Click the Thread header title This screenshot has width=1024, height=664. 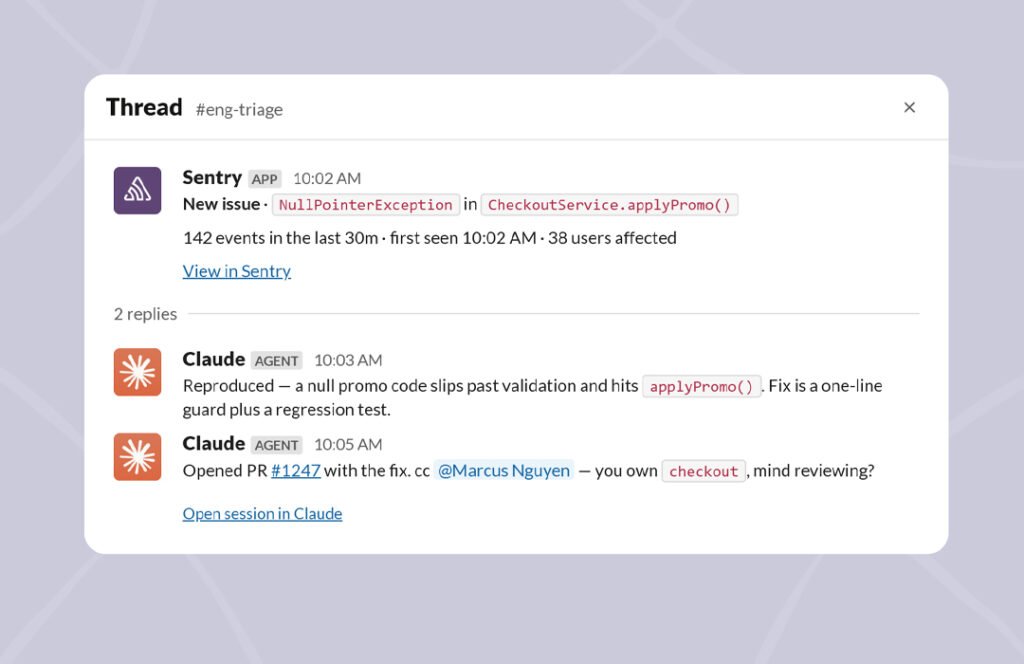click(144, 107)
